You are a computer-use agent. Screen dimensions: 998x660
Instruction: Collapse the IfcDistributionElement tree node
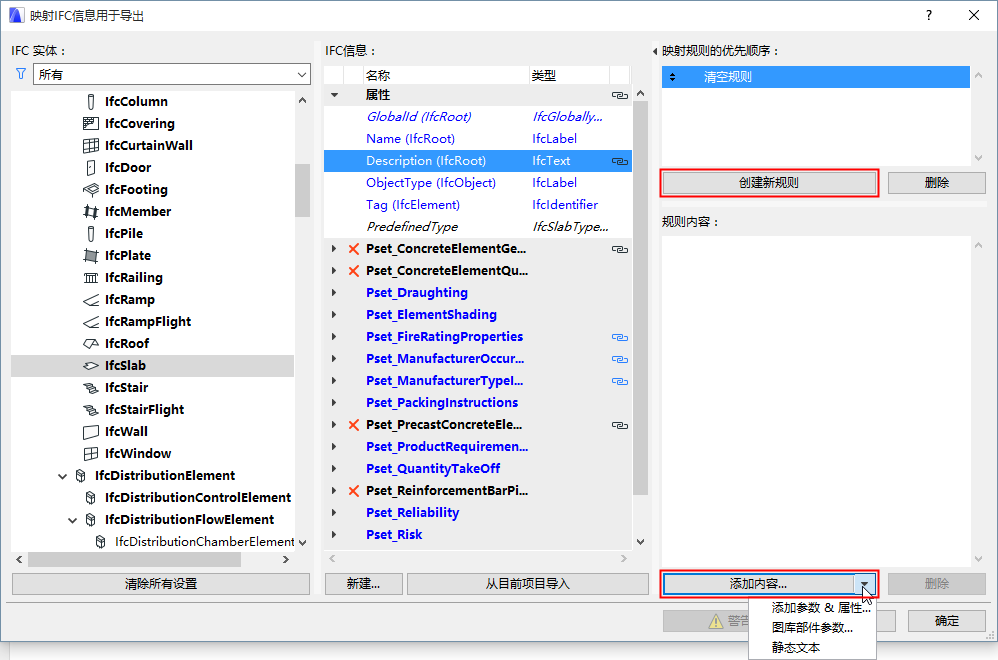point(62,476)
